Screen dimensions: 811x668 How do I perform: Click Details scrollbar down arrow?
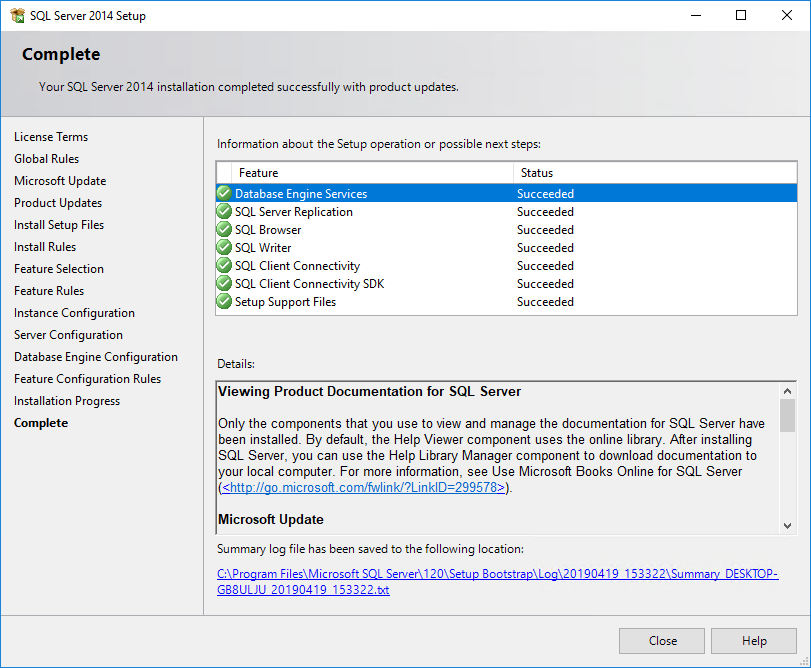787,526
